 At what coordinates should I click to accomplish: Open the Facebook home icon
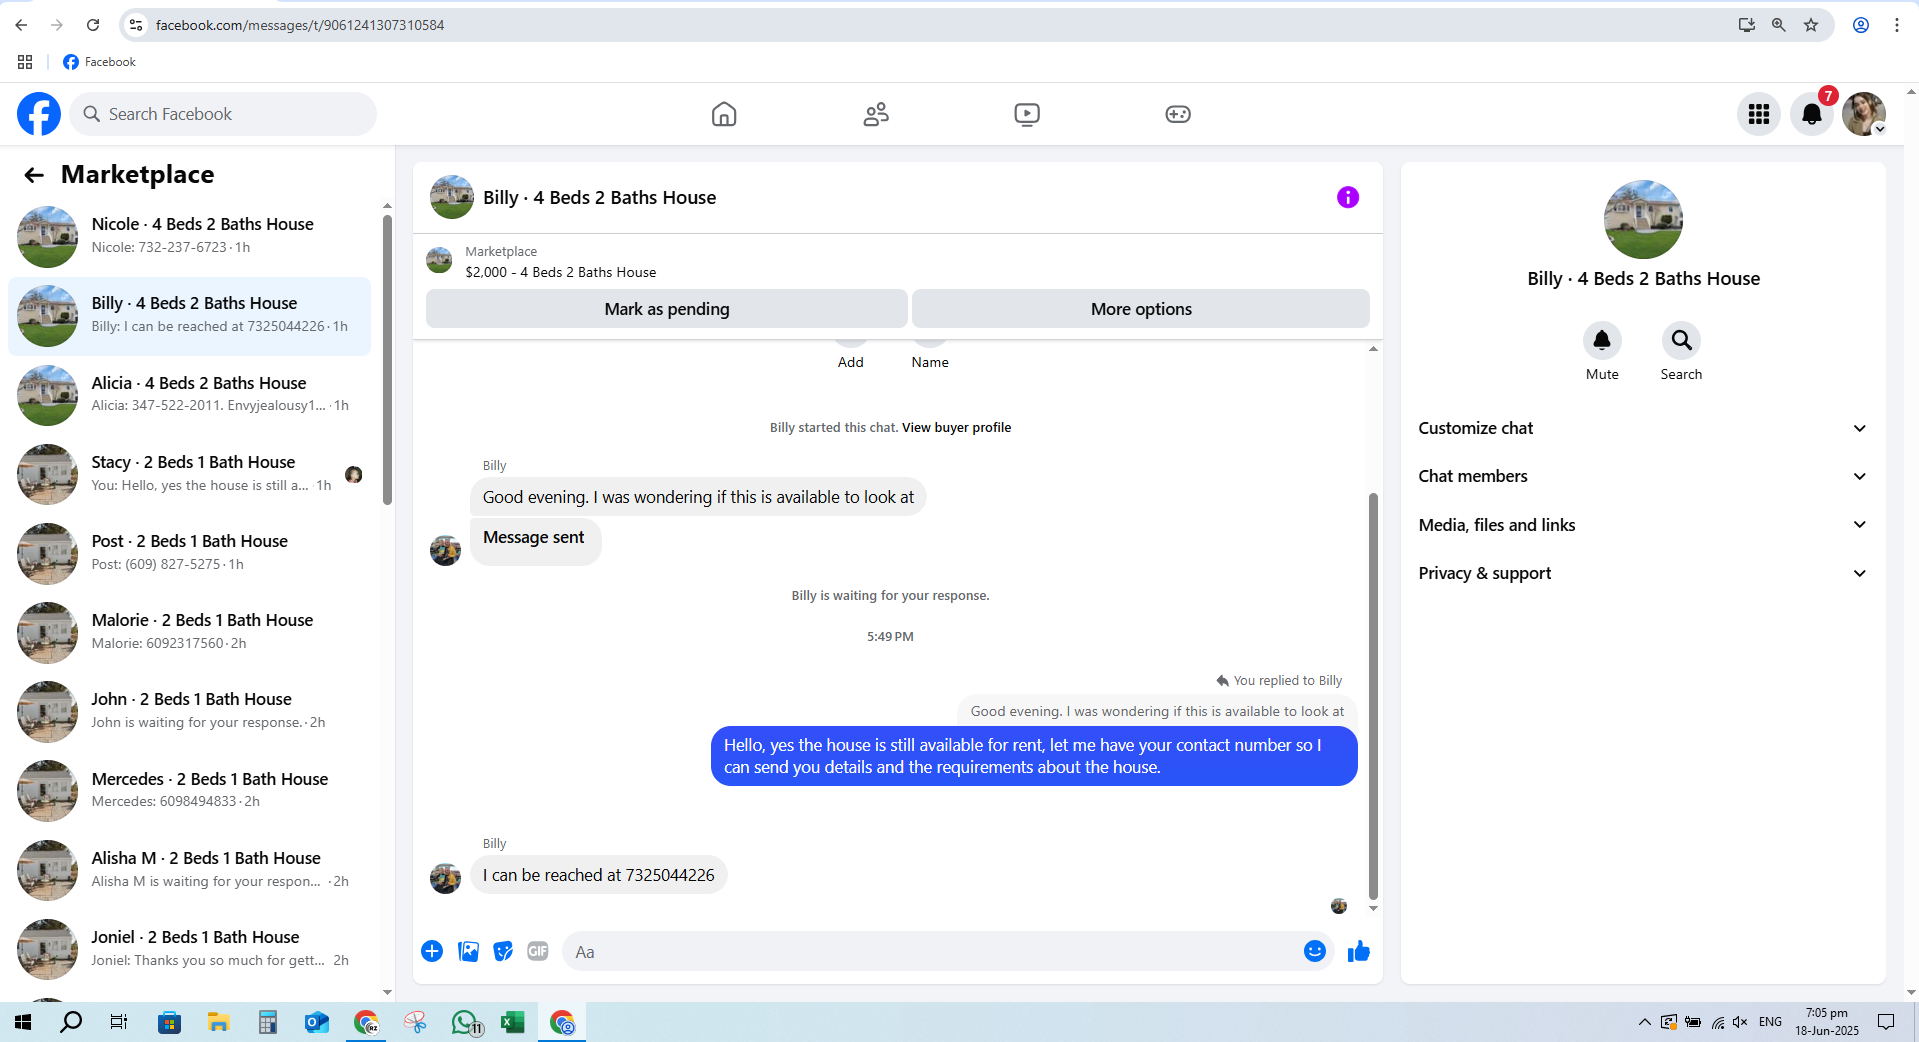[x=724, y=114]
